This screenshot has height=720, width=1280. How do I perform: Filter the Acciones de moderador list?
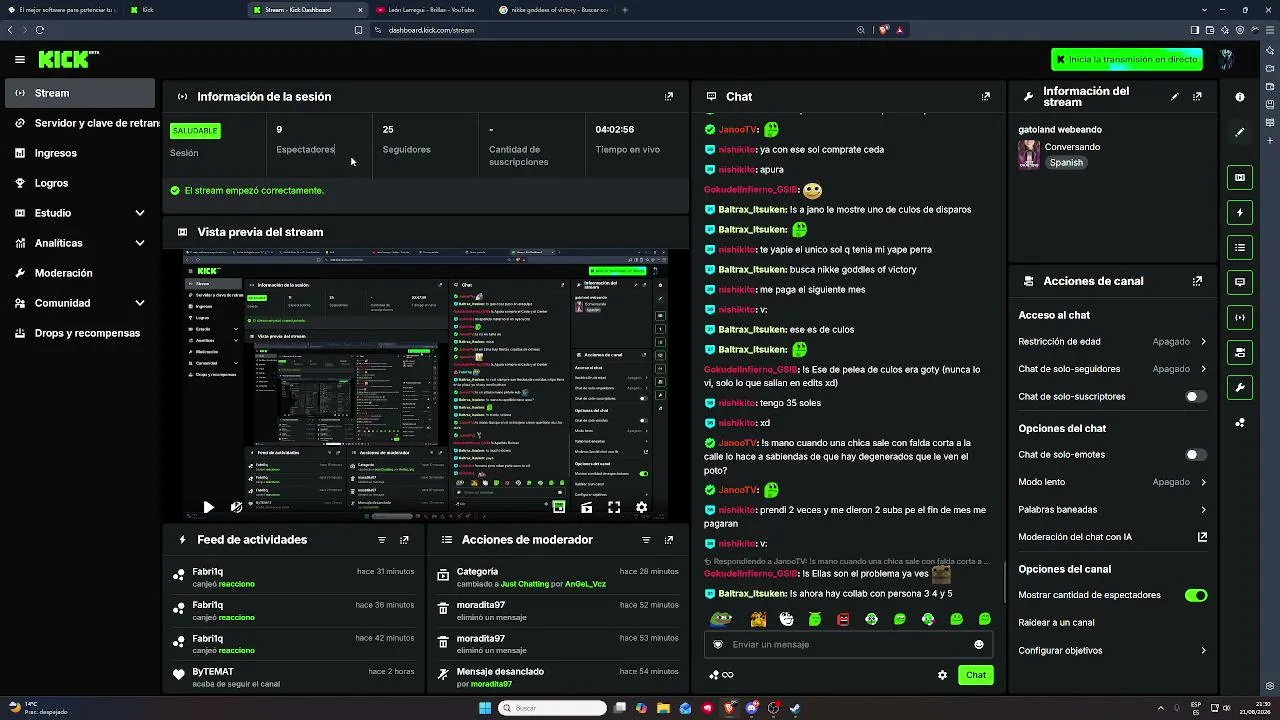point(646,540)
